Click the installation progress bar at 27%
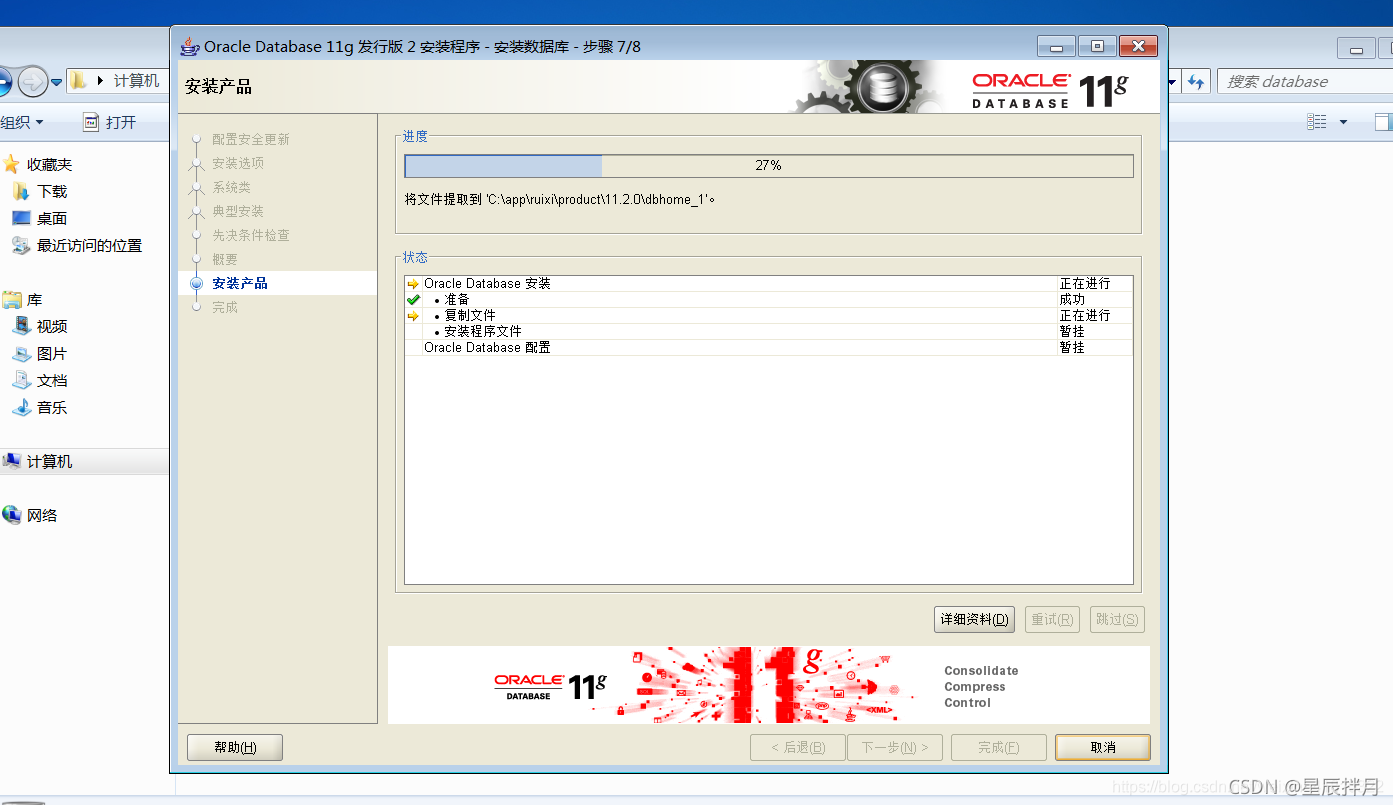The image size is (1393, 805). point(768,166)
